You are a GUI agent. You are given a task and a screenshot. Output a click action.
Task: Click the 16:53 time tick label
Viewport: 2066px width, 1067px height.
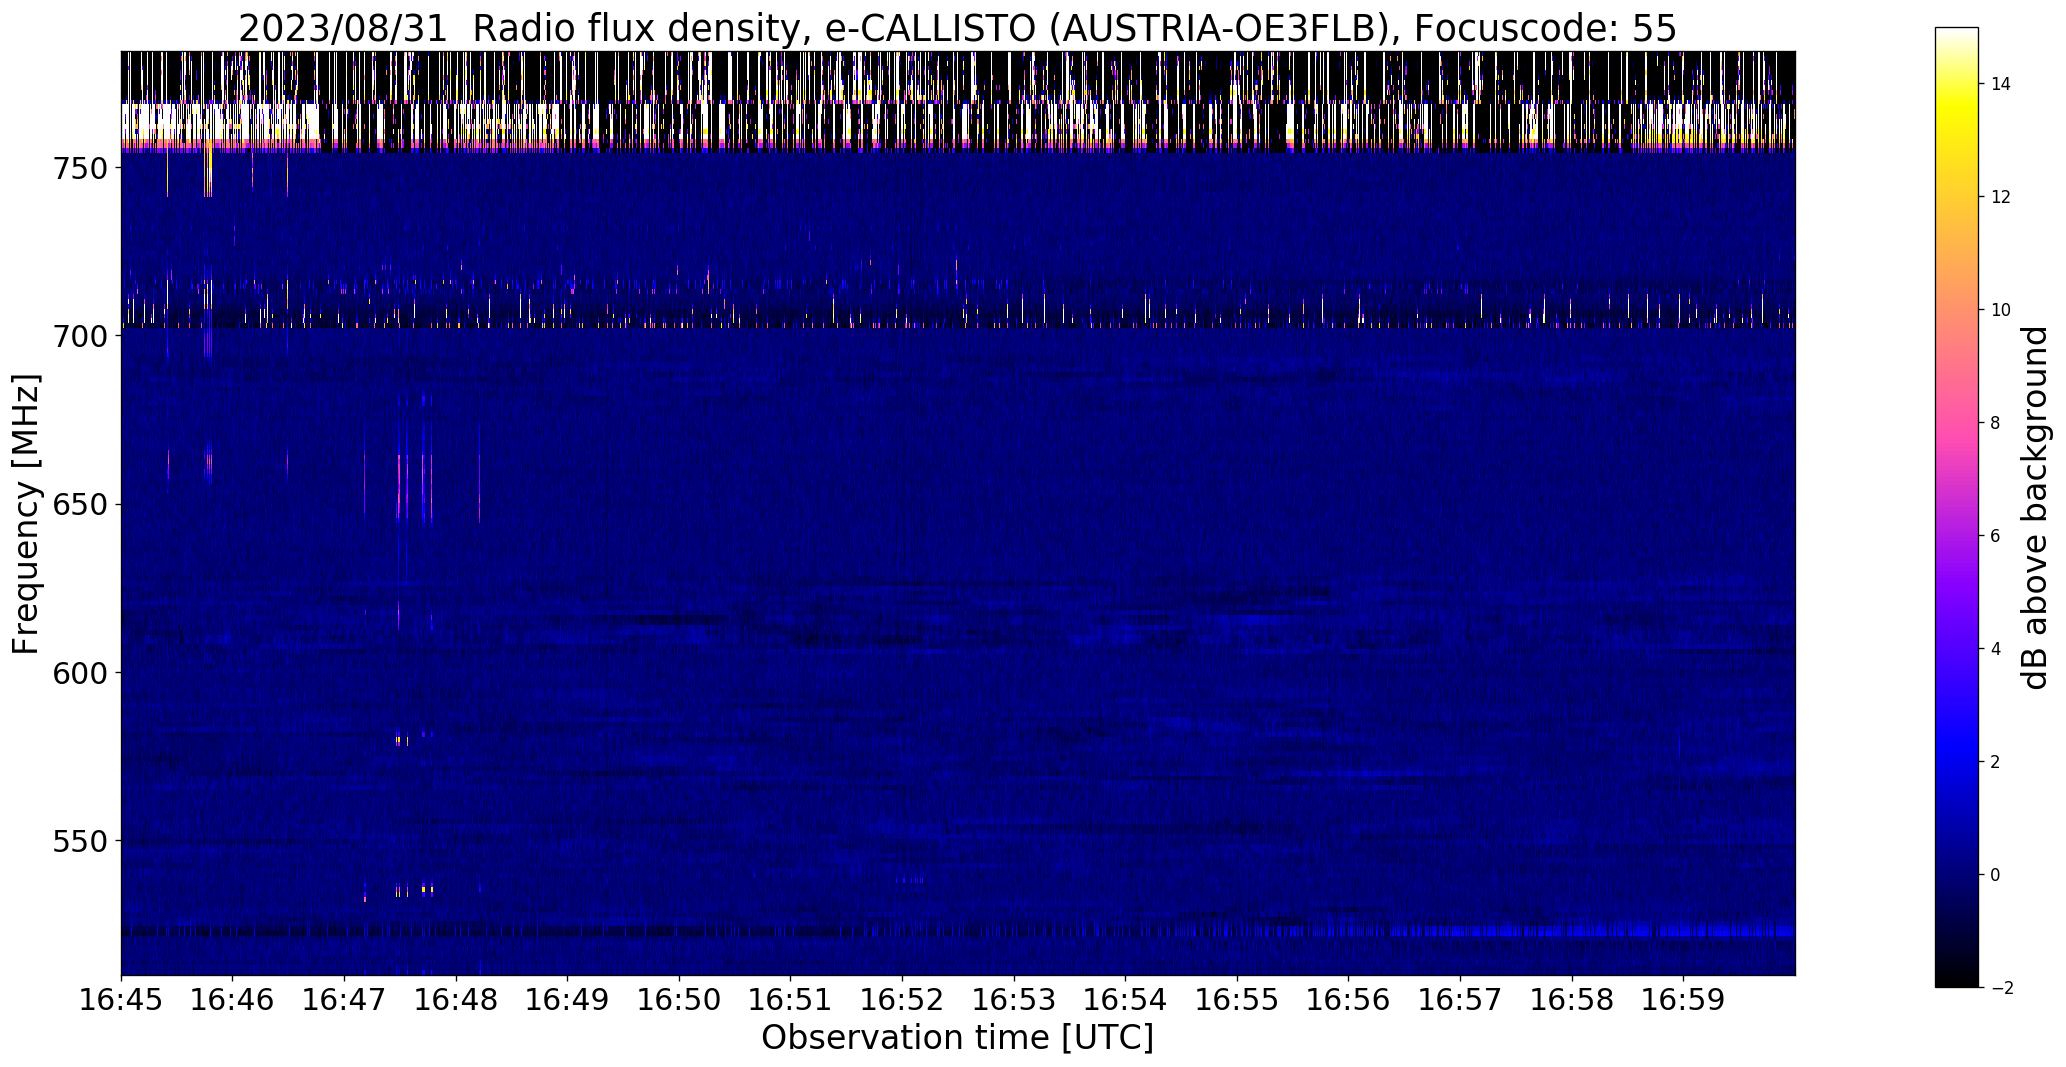point(1015,1000)
